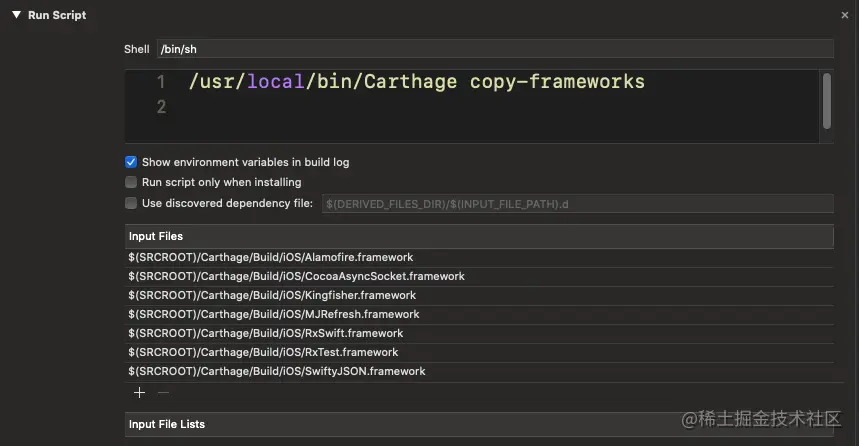This screenshot has width=859, height=446.
Task: Select the Alamofire.framework input file
Action: [x=479, y=258]
